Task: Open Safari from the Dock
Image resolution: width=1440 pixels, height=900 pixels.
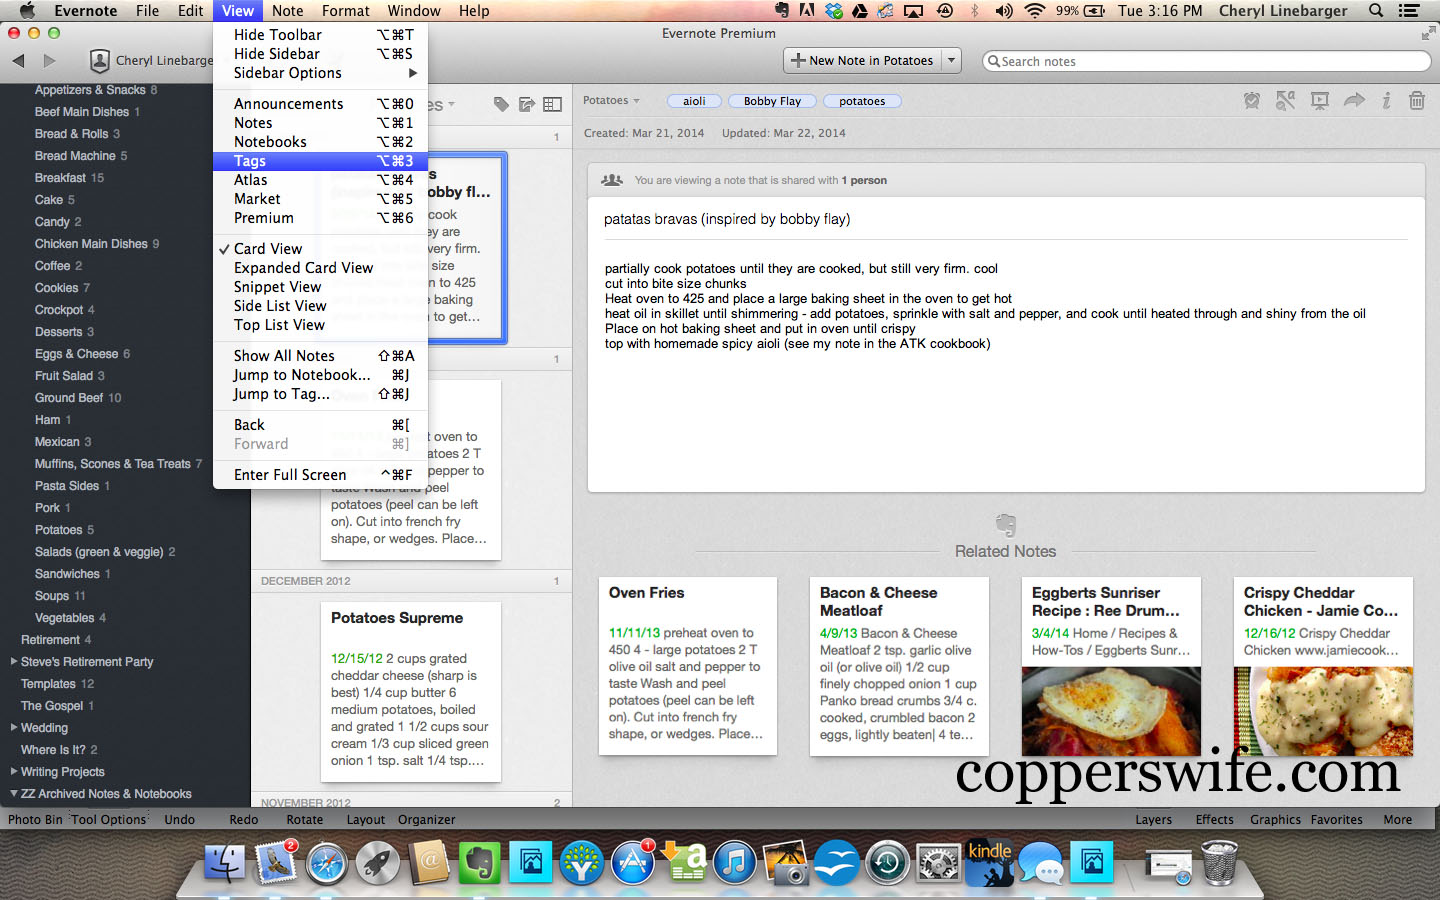Action: click(x=327, y=862)
